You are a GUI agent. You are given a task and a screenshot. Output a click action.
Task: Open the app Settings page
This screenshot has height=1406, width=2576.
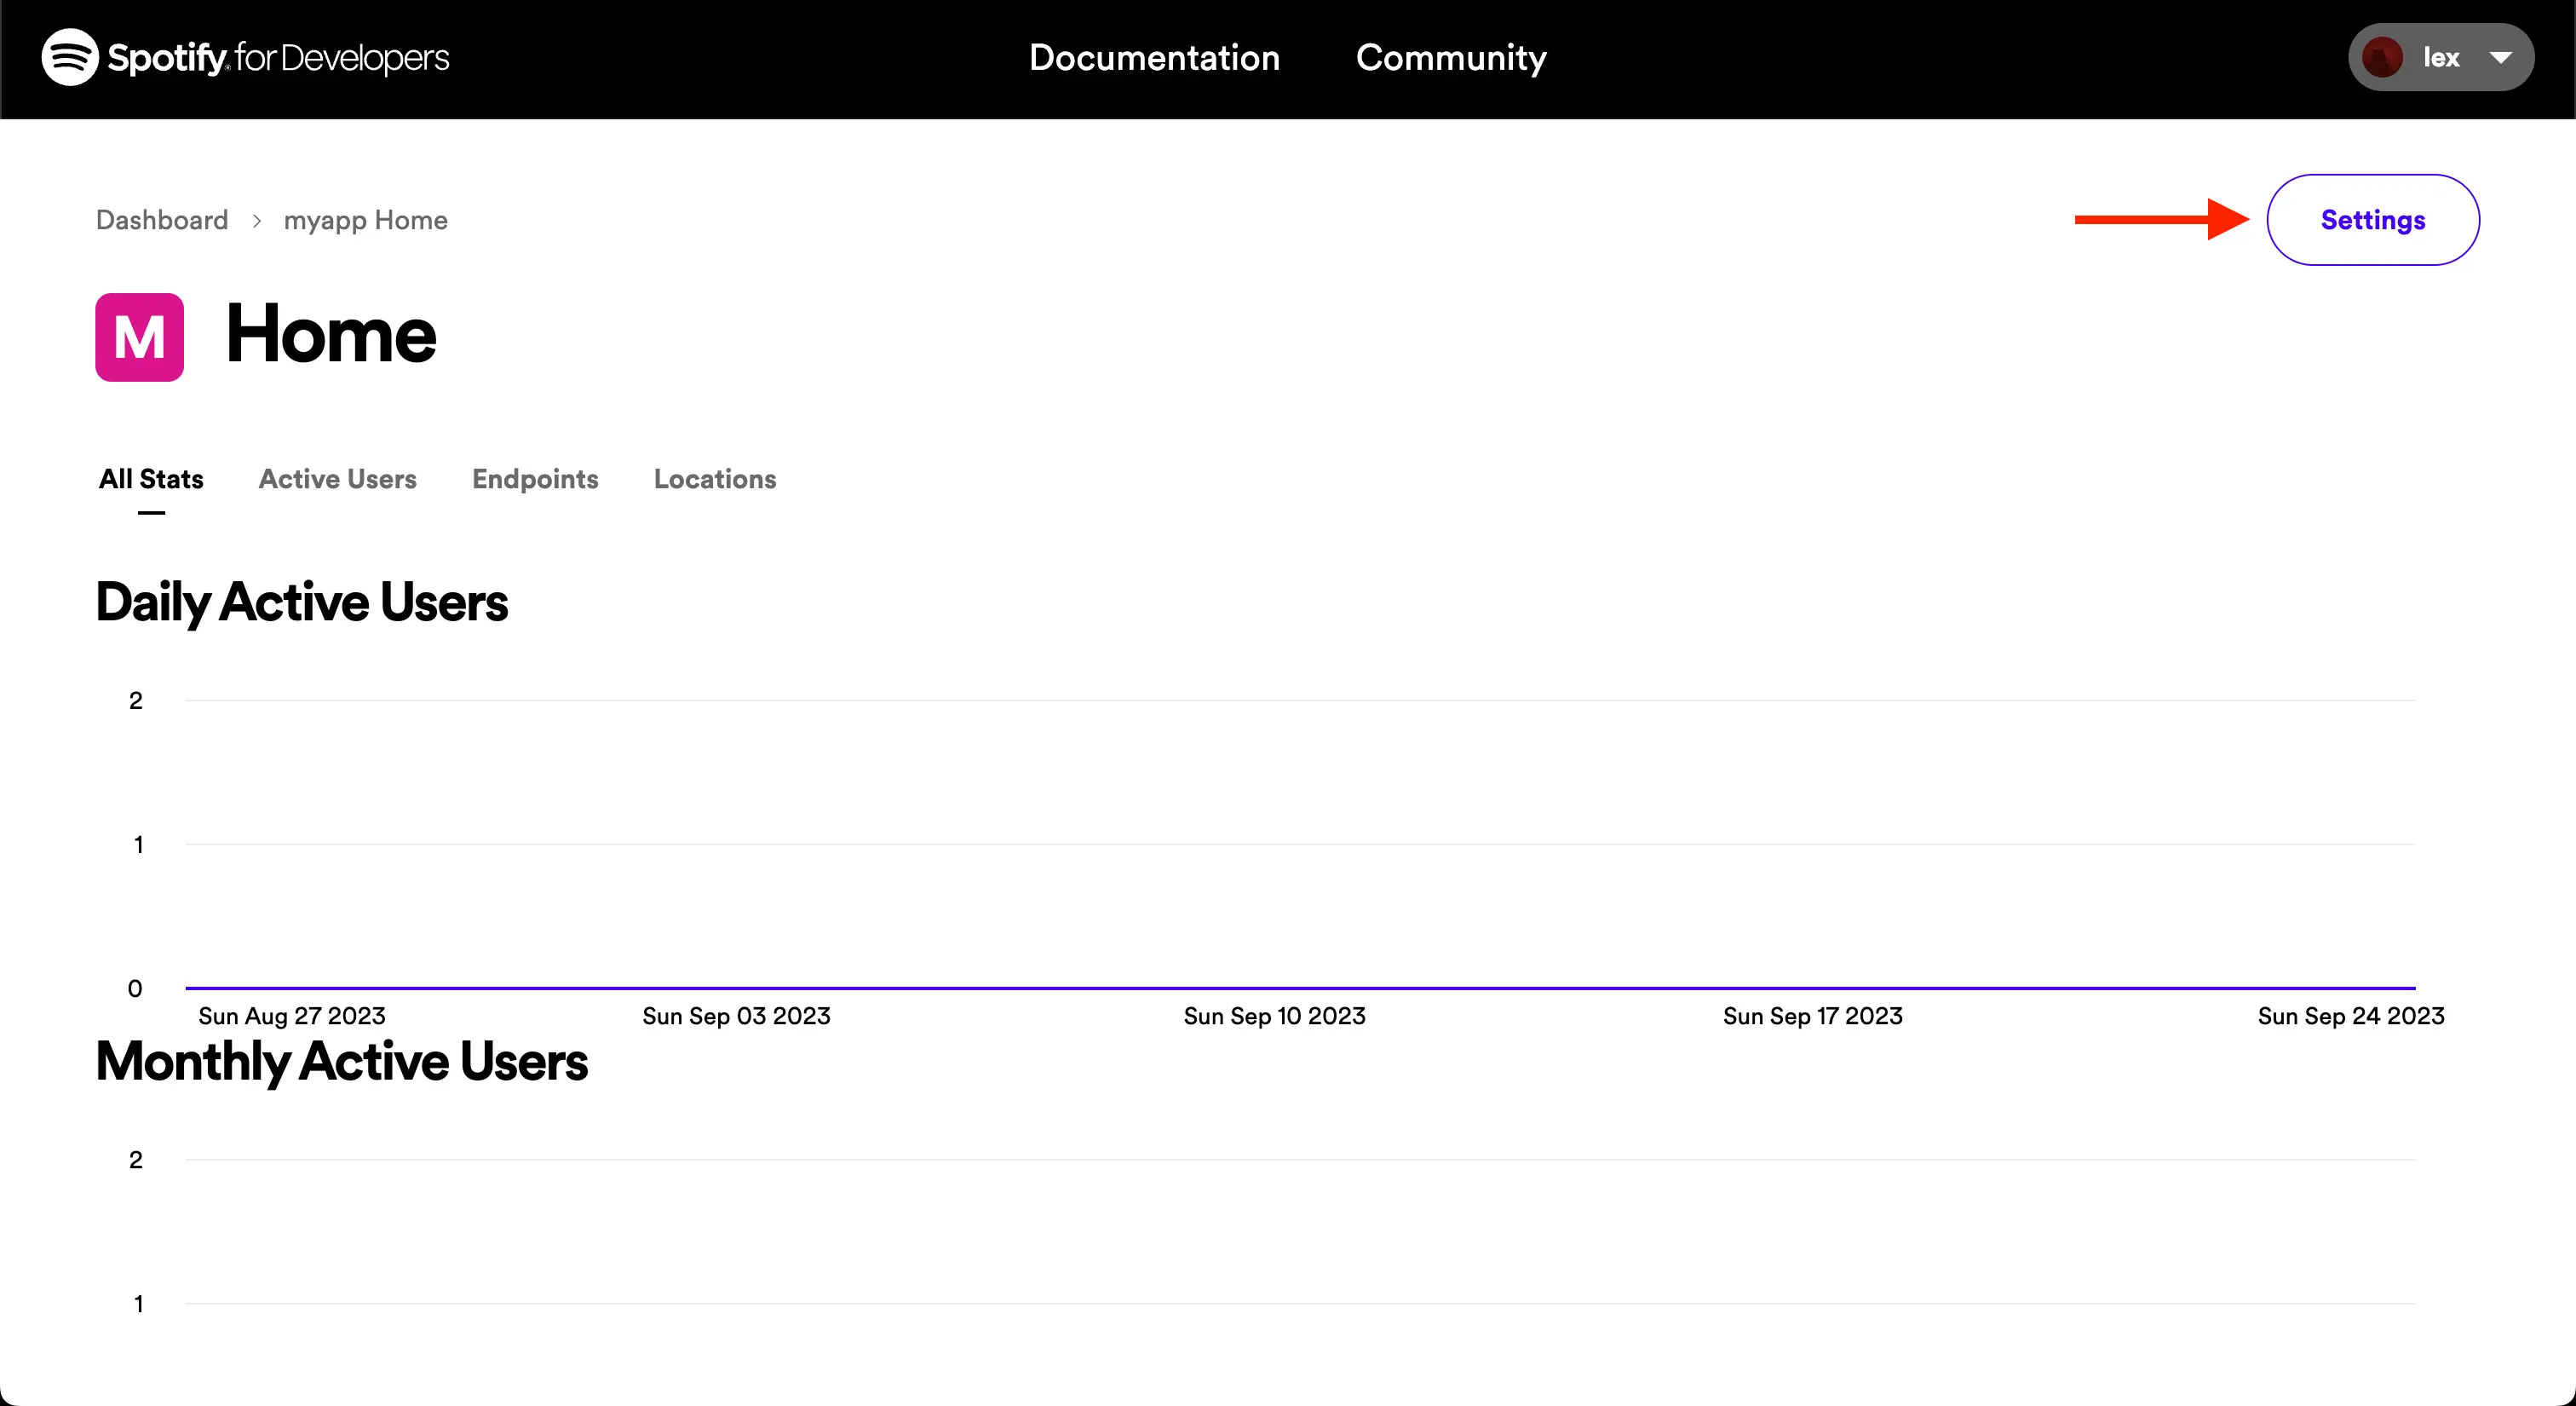point(2373,220)
